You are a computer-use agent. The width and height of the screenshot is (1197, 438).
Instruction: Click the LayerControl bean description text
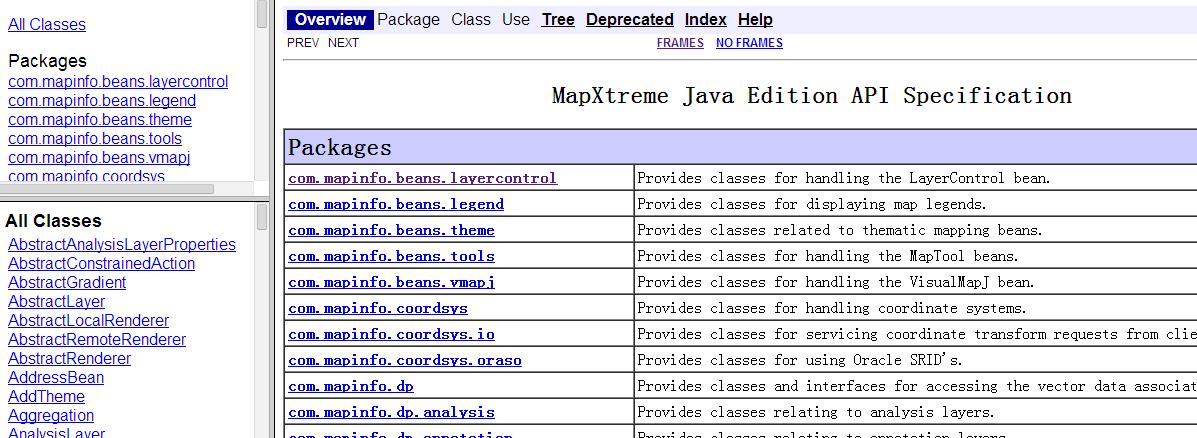[x=844, y=178]
